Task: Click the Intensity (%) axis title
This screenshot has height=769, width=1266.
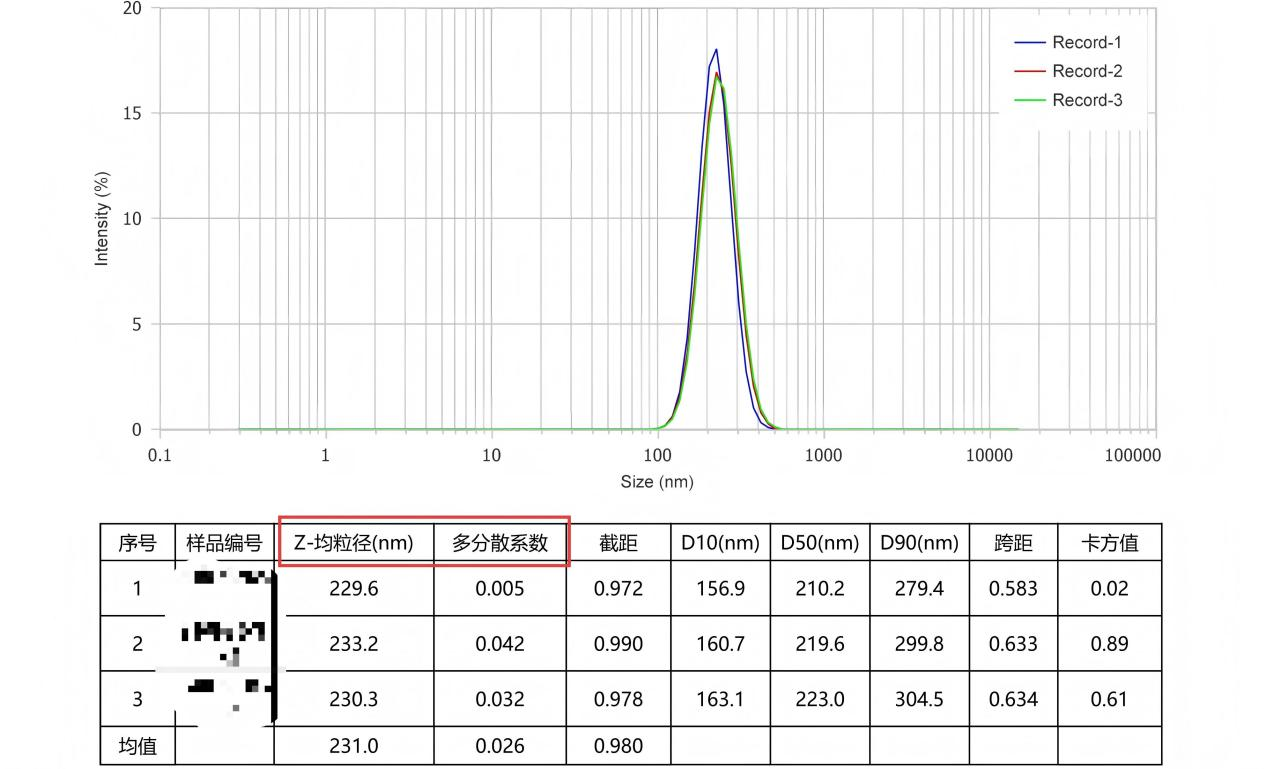Action: tap(102, 219)
